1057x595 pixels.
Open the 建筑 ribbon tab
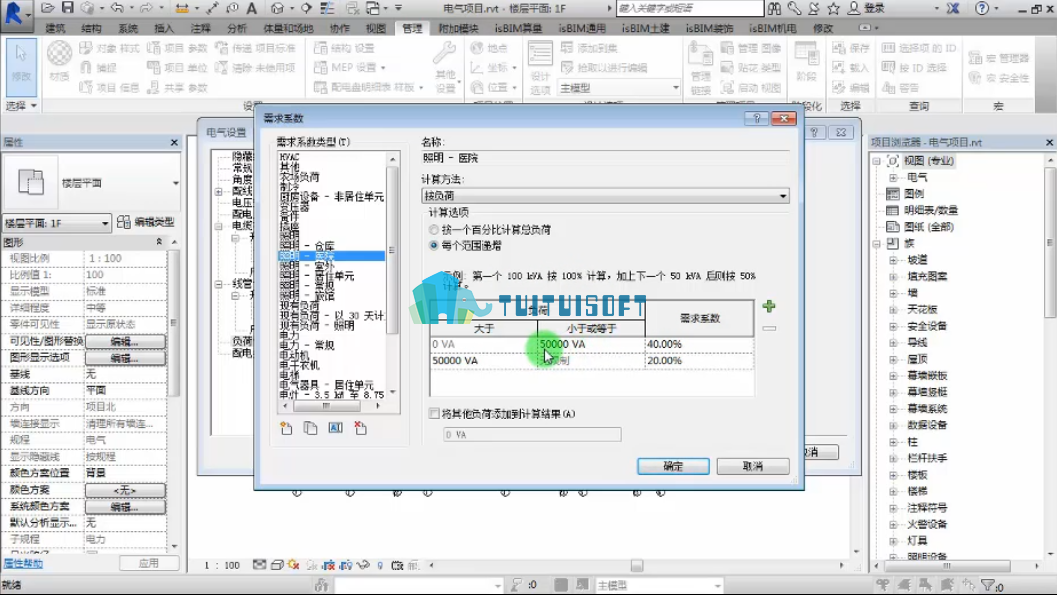point(55,28)
